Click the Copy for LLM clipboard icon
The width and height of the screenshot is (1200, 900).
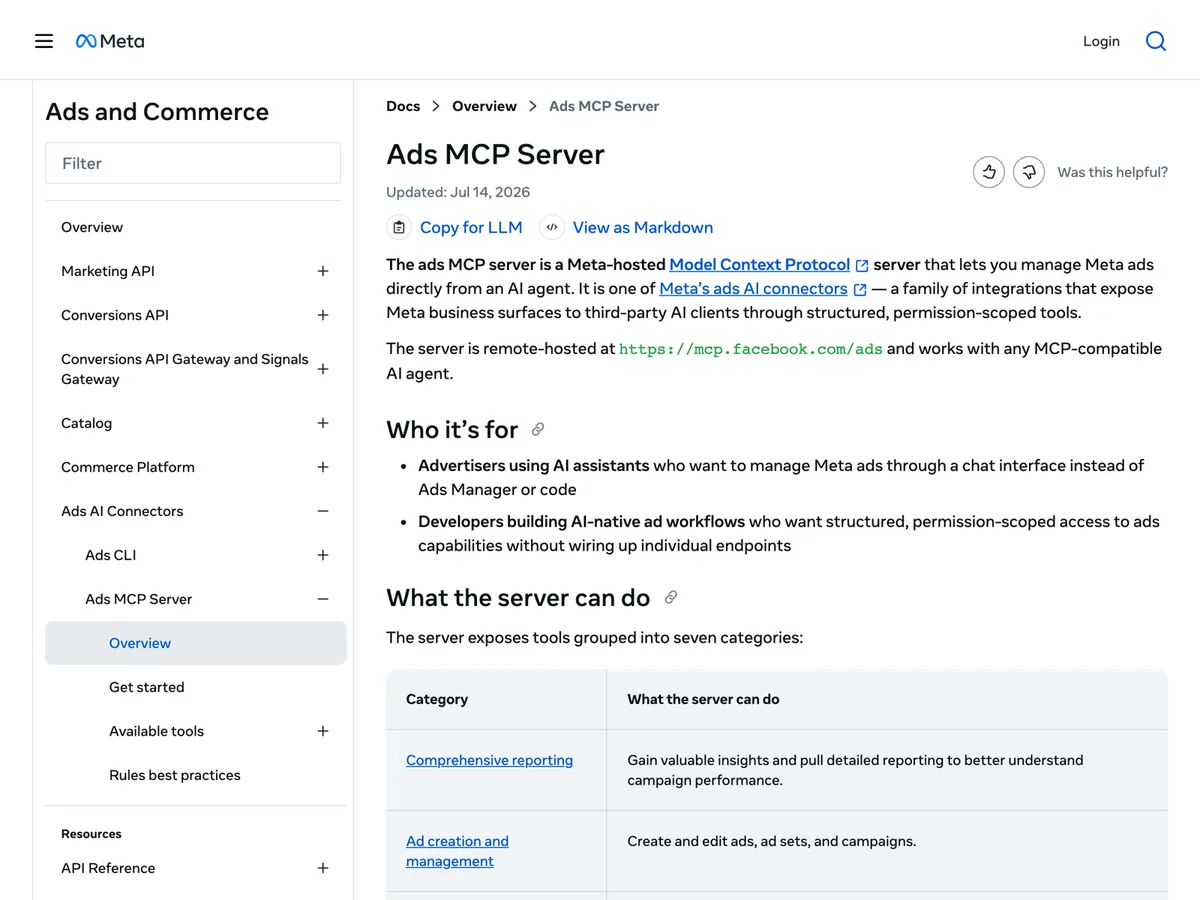(x=399, y=227)
